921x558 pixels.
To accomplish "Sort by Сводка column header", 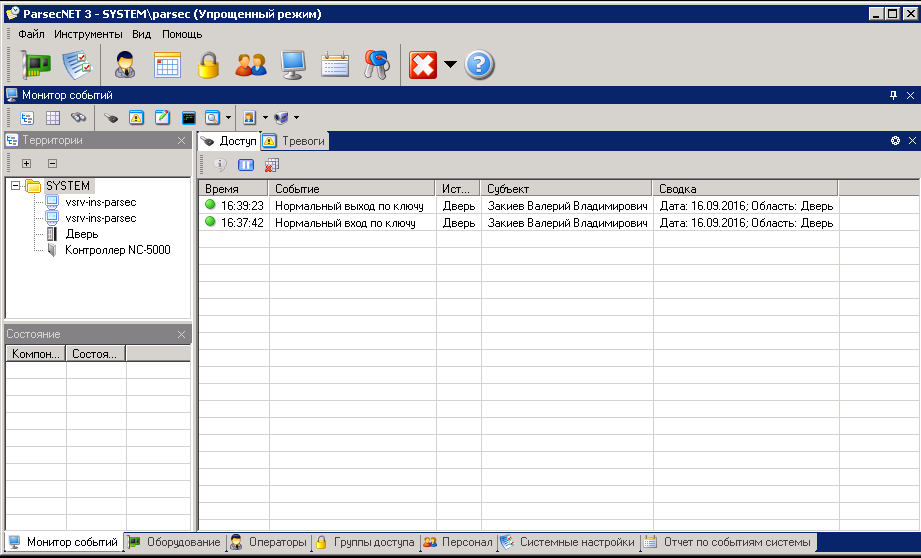I will [x=745, y=189].
